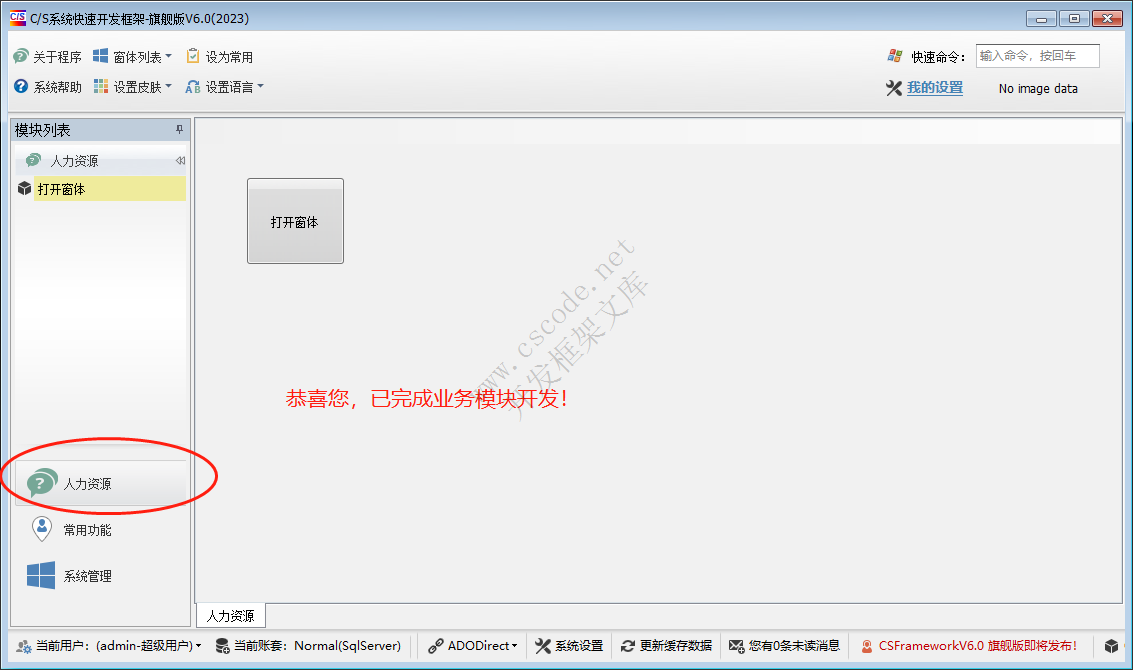
Task: Click the 系统管理 windows logo icon
Action: point(40,575)
